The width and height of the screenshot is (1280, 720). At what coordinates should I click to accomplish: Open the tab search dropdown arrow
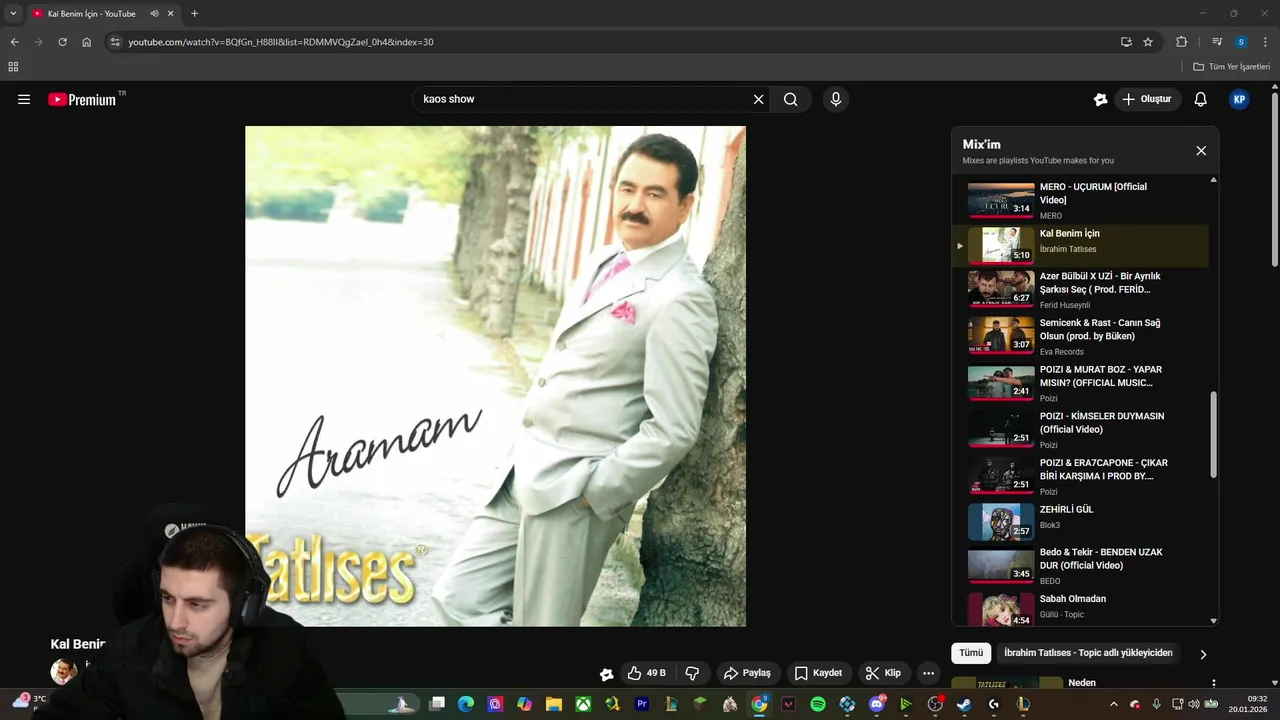(13, 13)
